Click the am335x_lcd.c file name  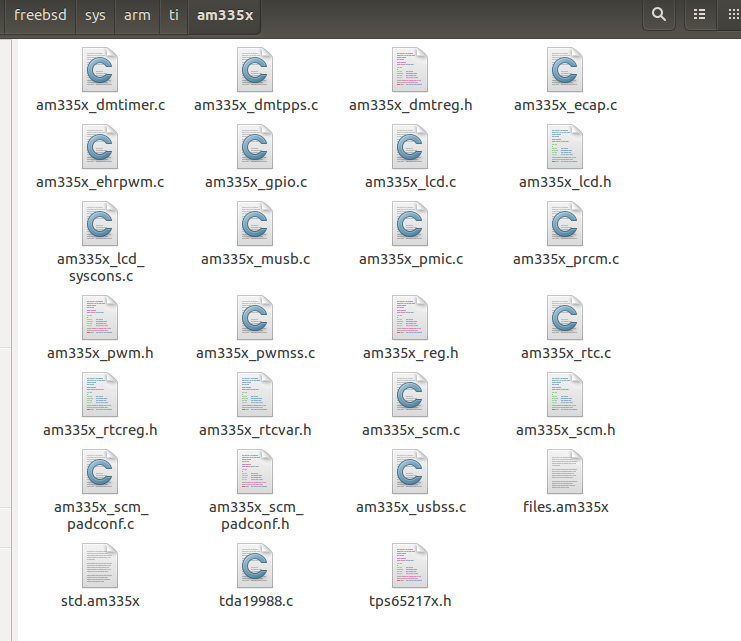[x=411, y=182]
